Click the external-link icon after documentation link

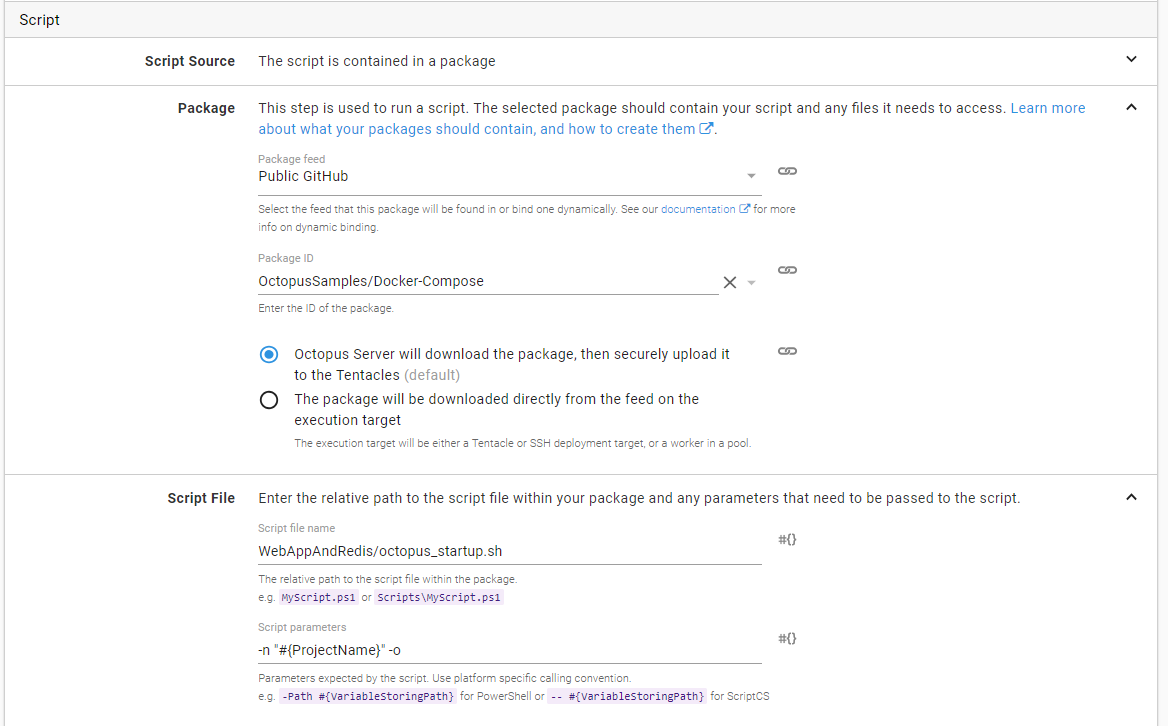click(x=744, y=209)
